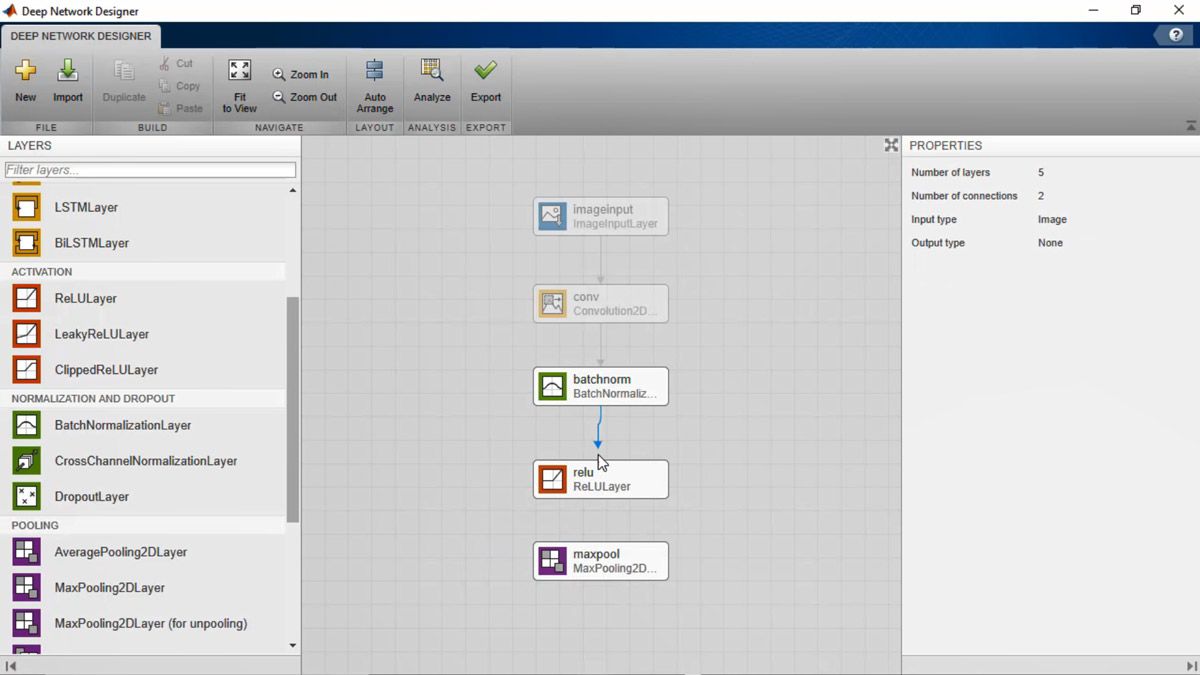Click the New network icon
This screenshot has width=1200, height=675.
(25, 72)
